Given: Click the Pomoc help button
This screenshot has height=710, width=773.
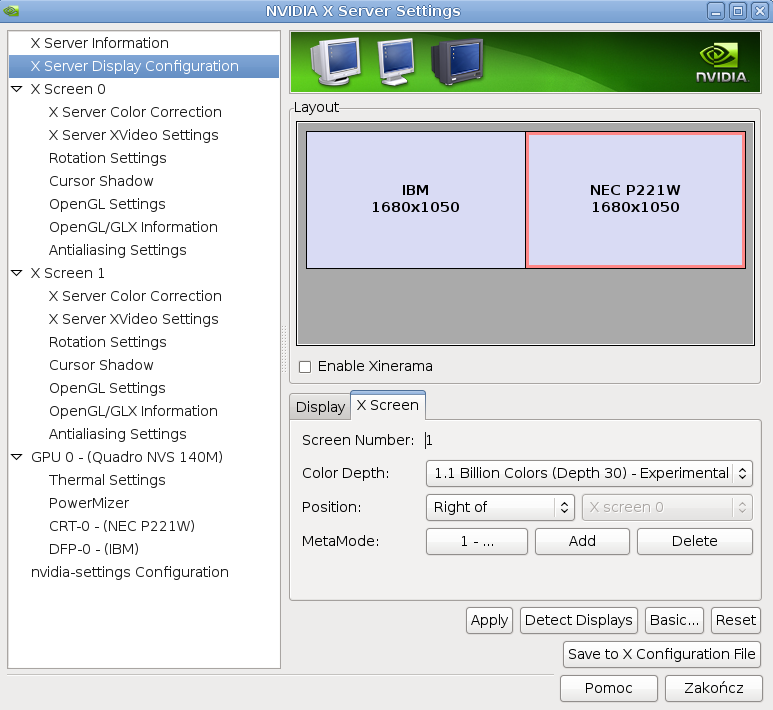Looking at the screenshot, I should pos(608,688).
